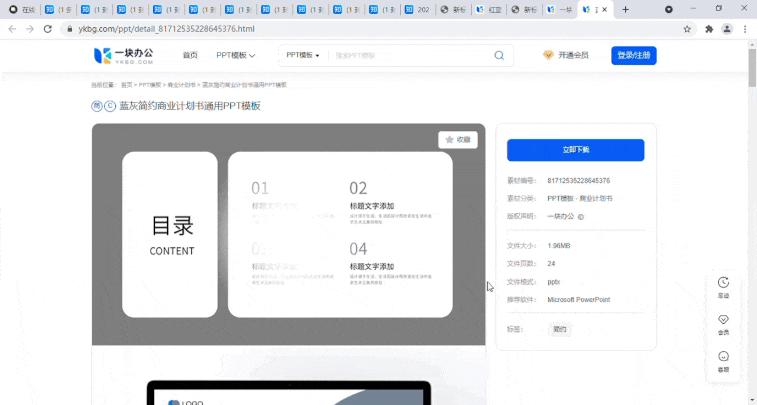Open the Chrome three-dot menu
This screenshot has height=405, width=757.
tap(745, 29)
